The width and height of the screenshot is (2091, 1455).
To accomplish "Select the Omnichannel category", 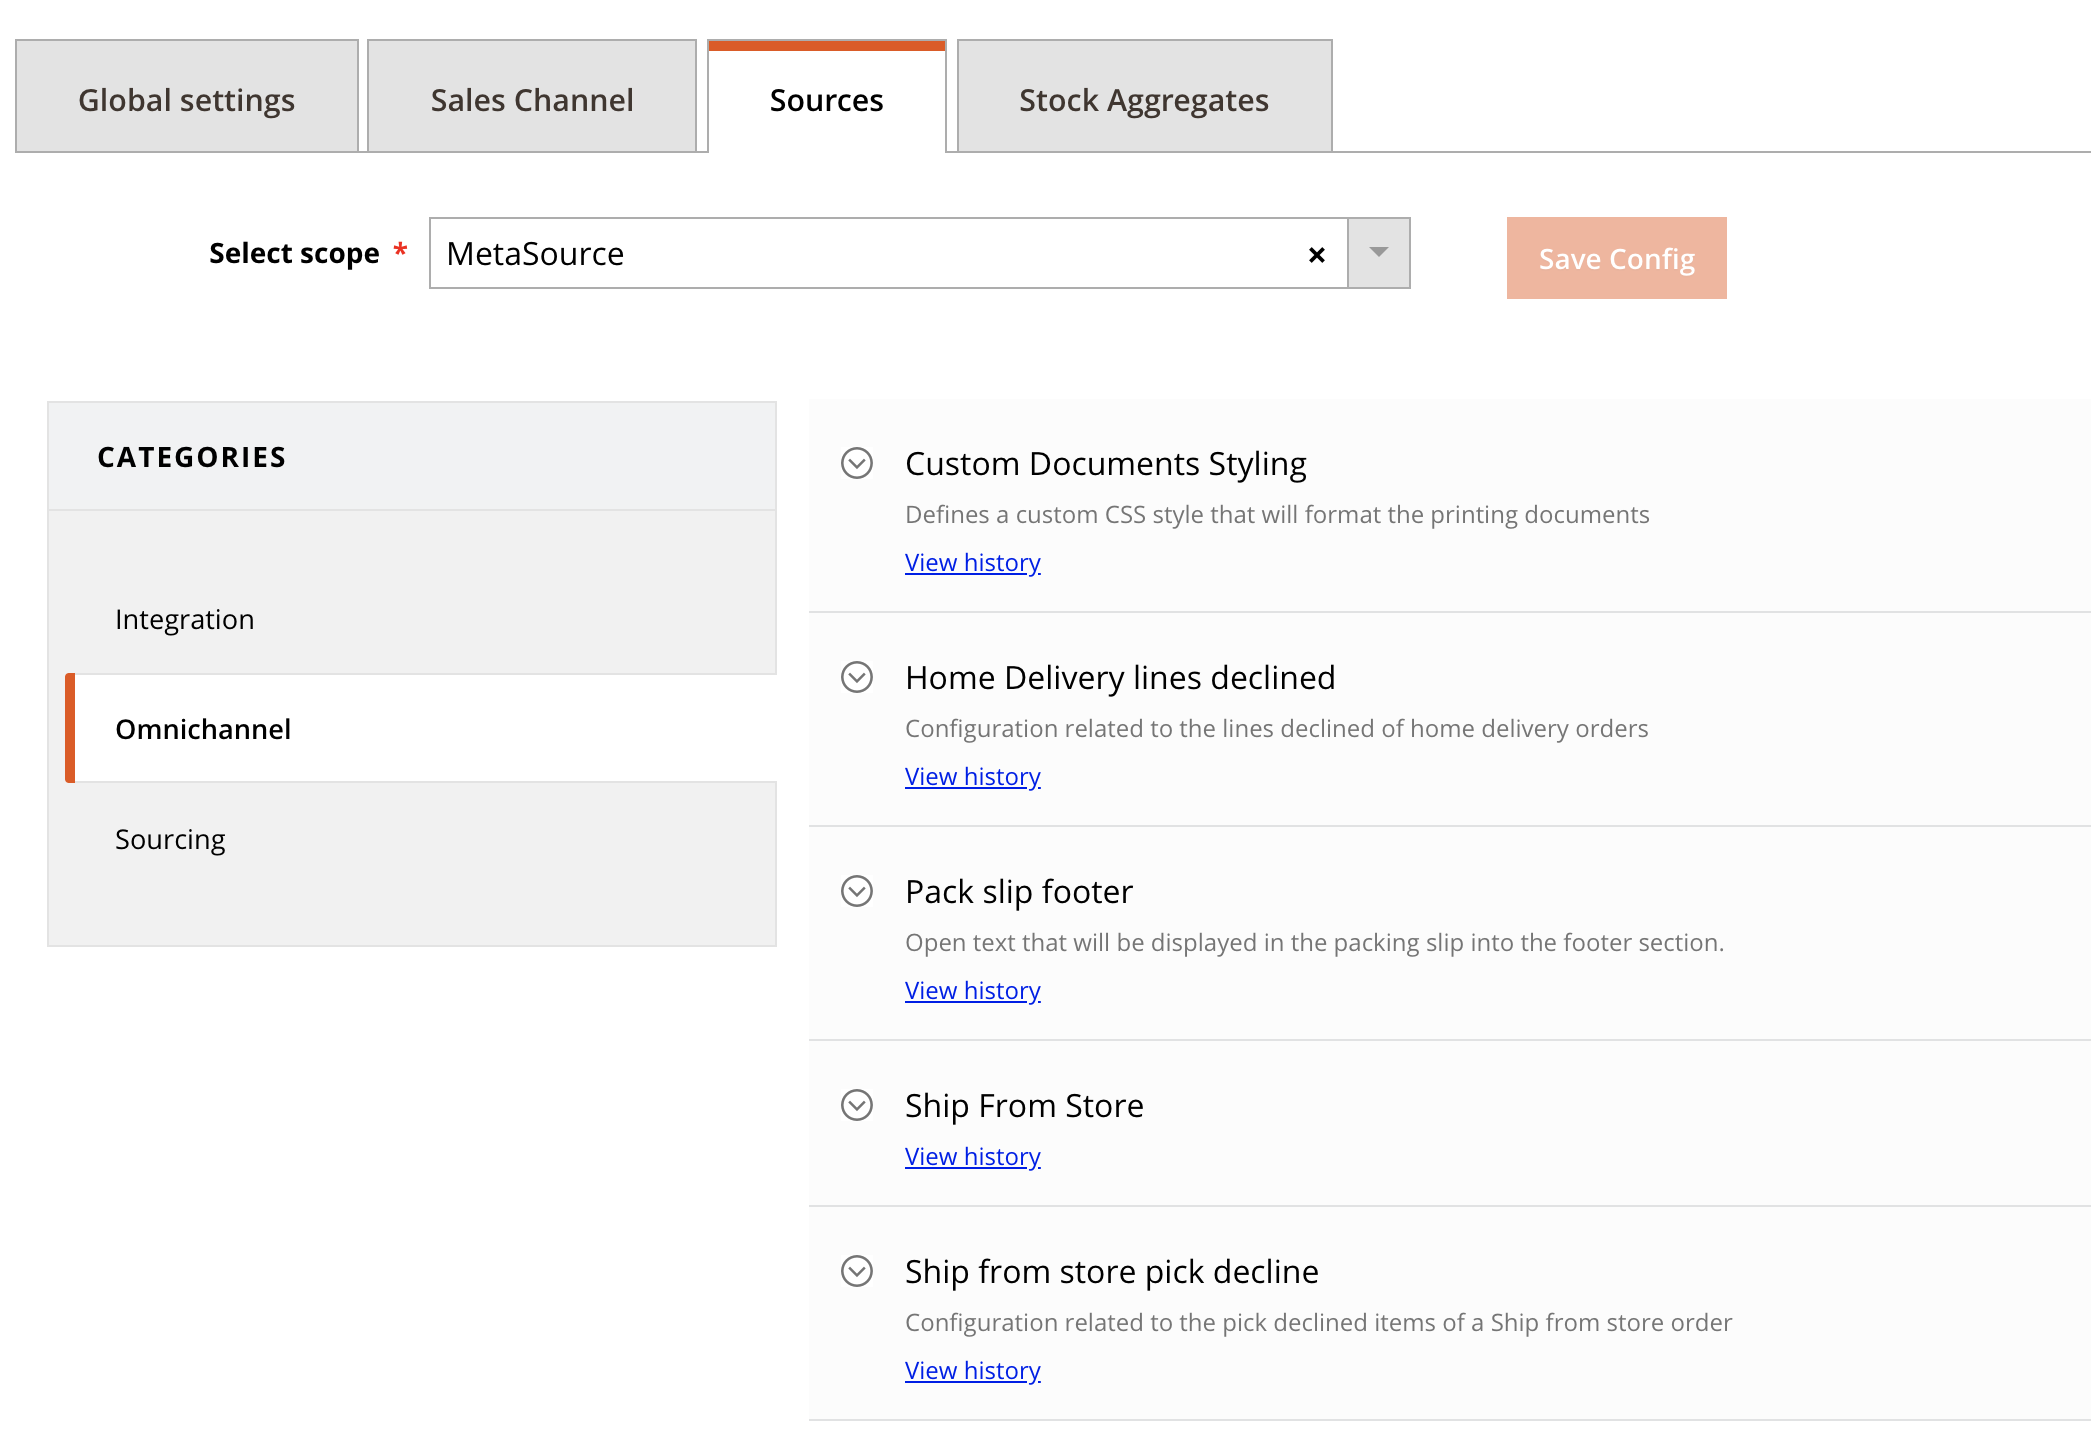I will pyautogui.click(x=420, y=728).
